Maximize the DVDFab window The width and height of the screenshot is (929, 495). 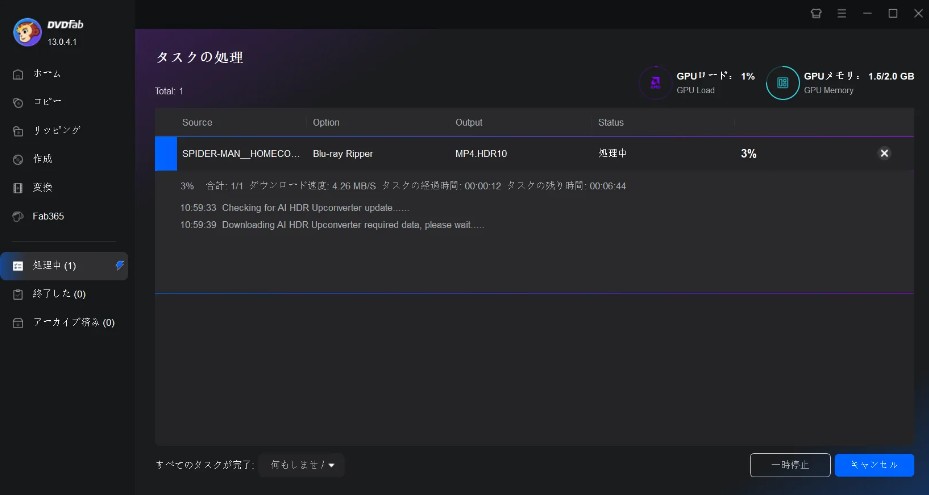coord(893,14)
